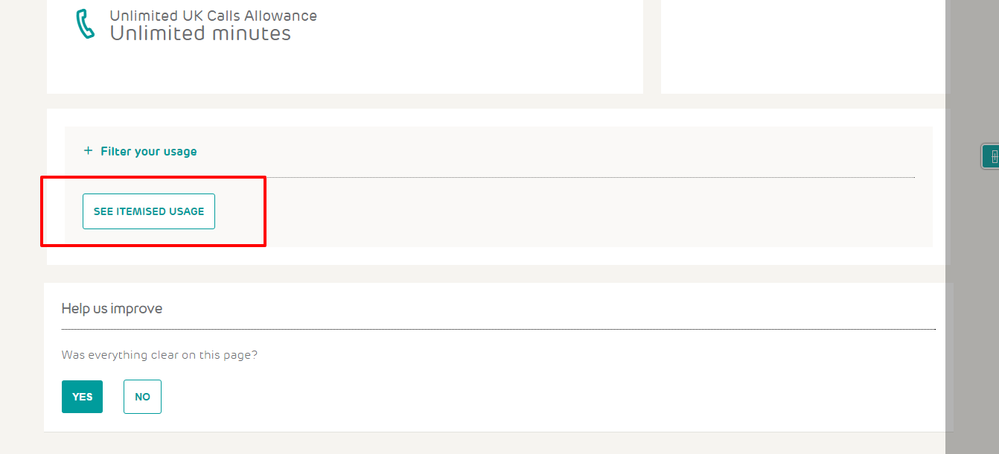The width and height of the screenshot is (999, 454).
Task: Click empty space right of the NO button
Action: pyautogui.click(x=500, y=397)
